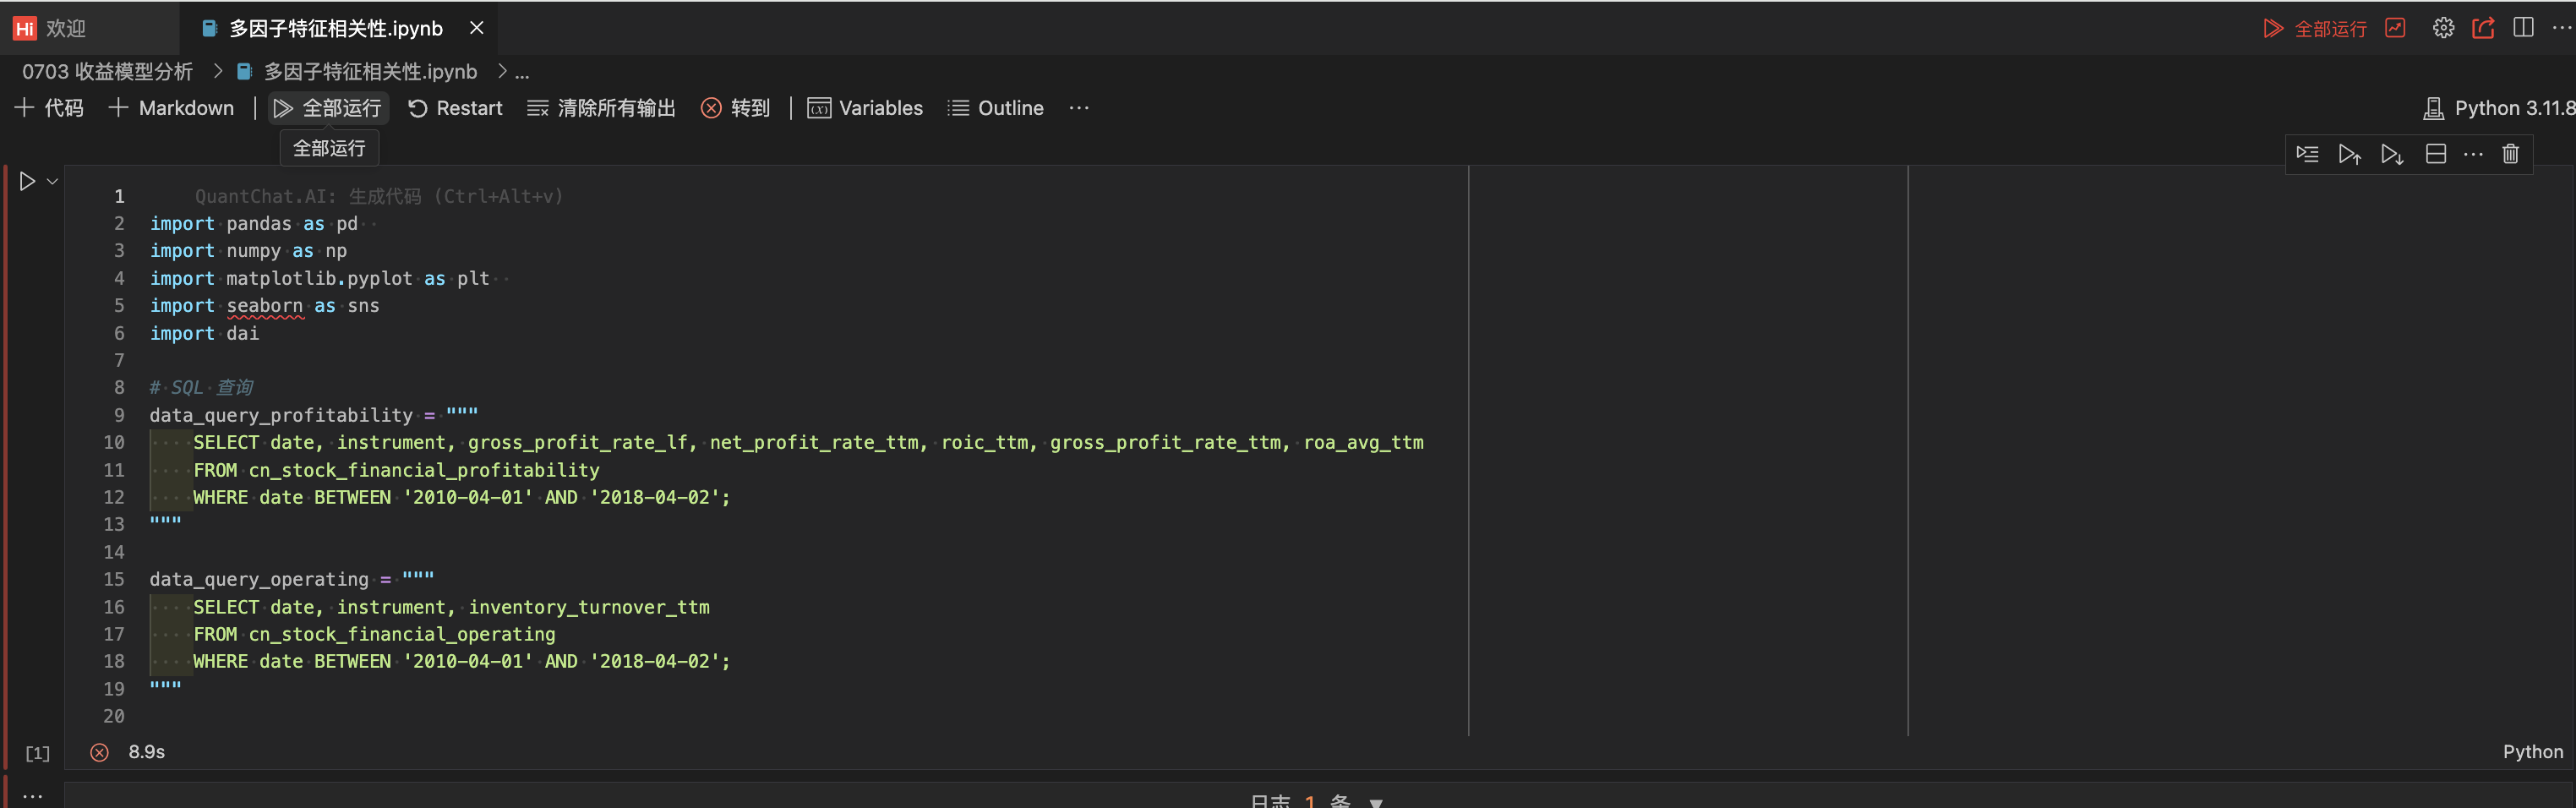Click the red 全部运行 button at top right
Image resolution: width=2576 pixels, height=808 pixels.
2315,28
